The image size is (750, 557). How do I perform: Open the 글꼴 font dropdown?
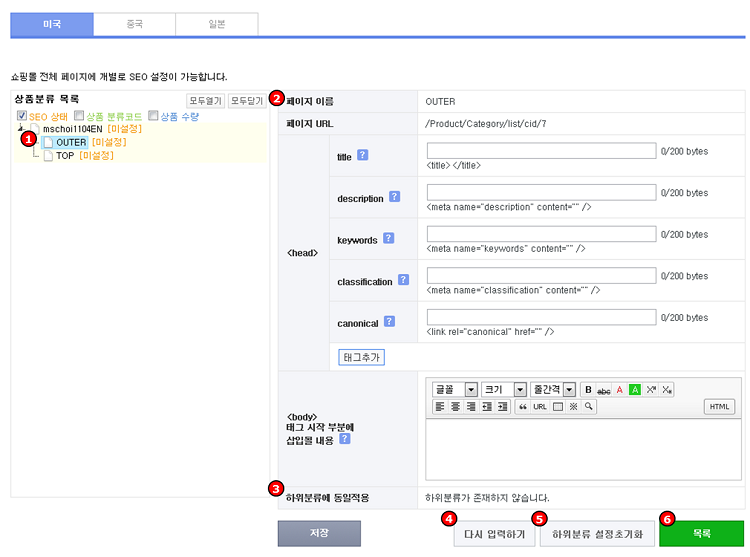click(471, 389)
